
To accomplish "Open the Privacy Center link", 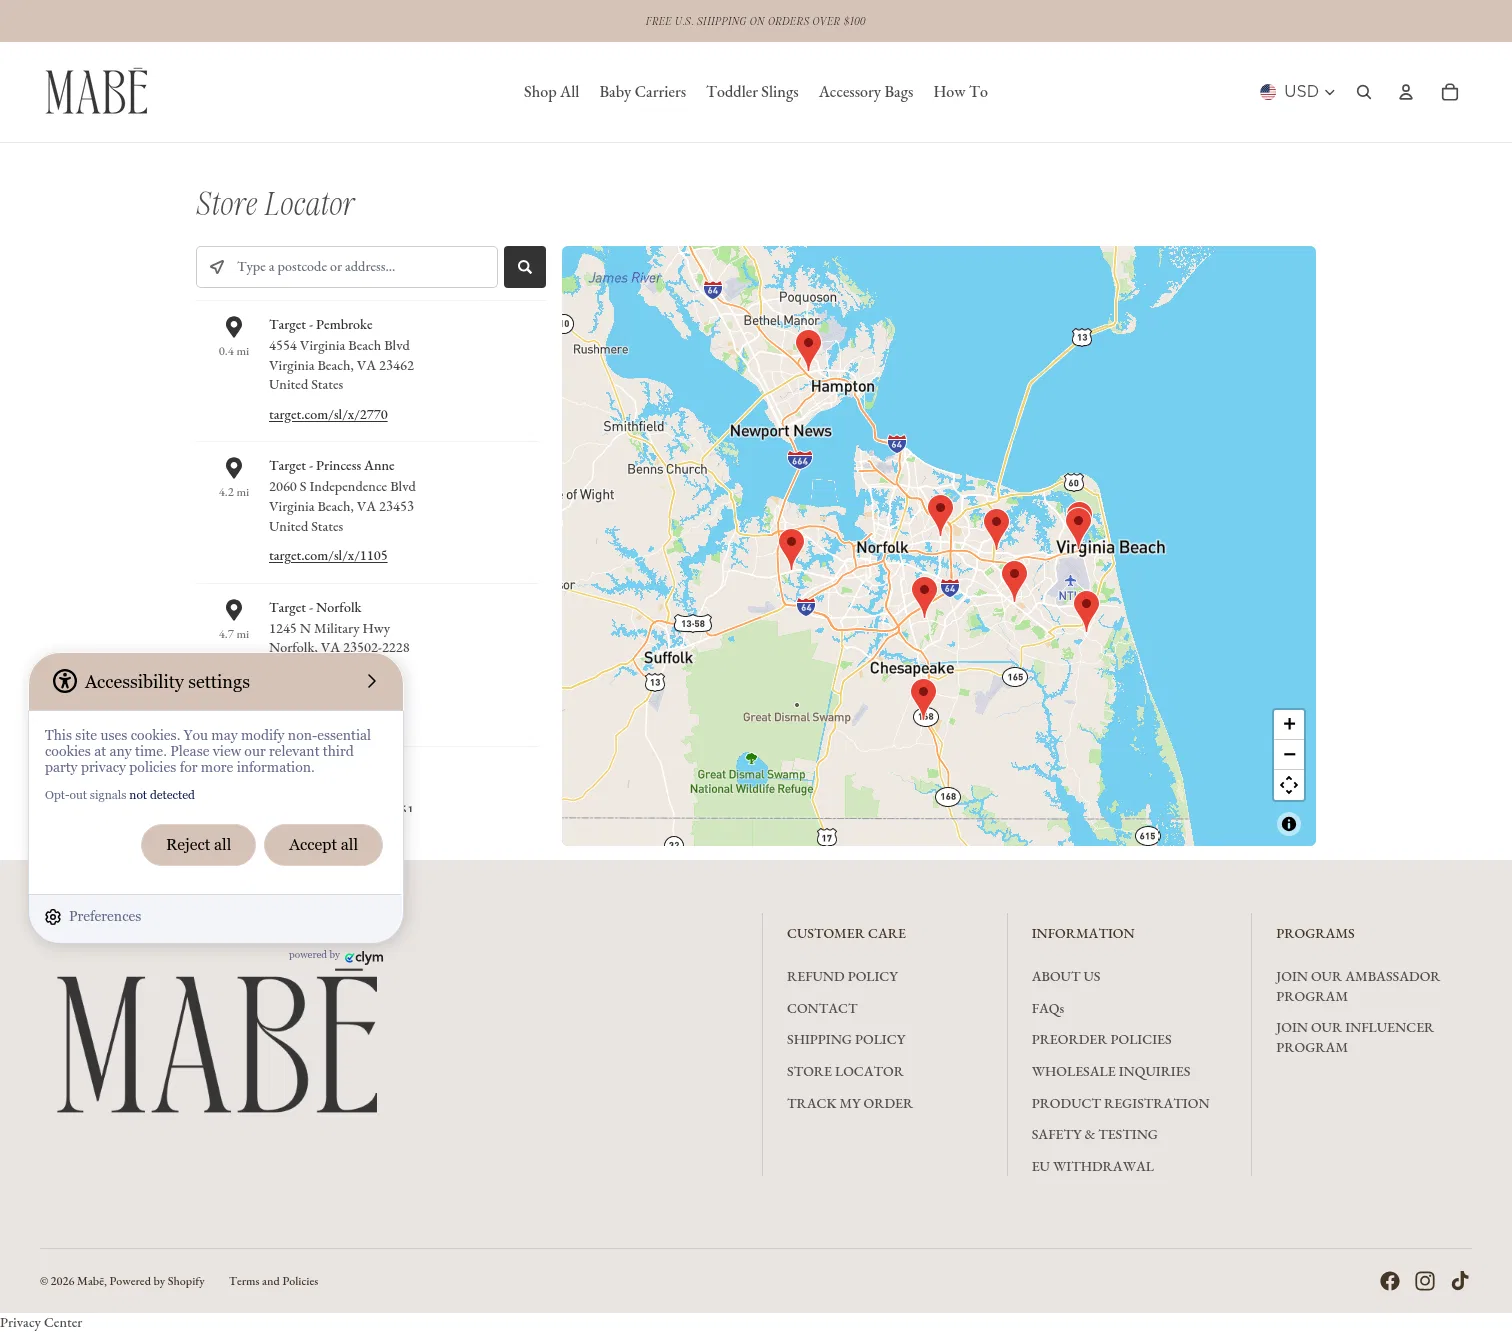I will pos(41,1323).
